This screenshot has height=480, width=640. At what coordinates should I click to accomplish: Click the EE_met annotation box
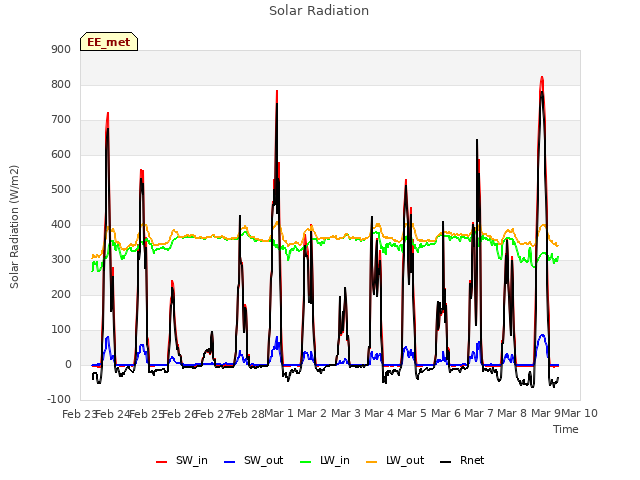tap(109, 42)
